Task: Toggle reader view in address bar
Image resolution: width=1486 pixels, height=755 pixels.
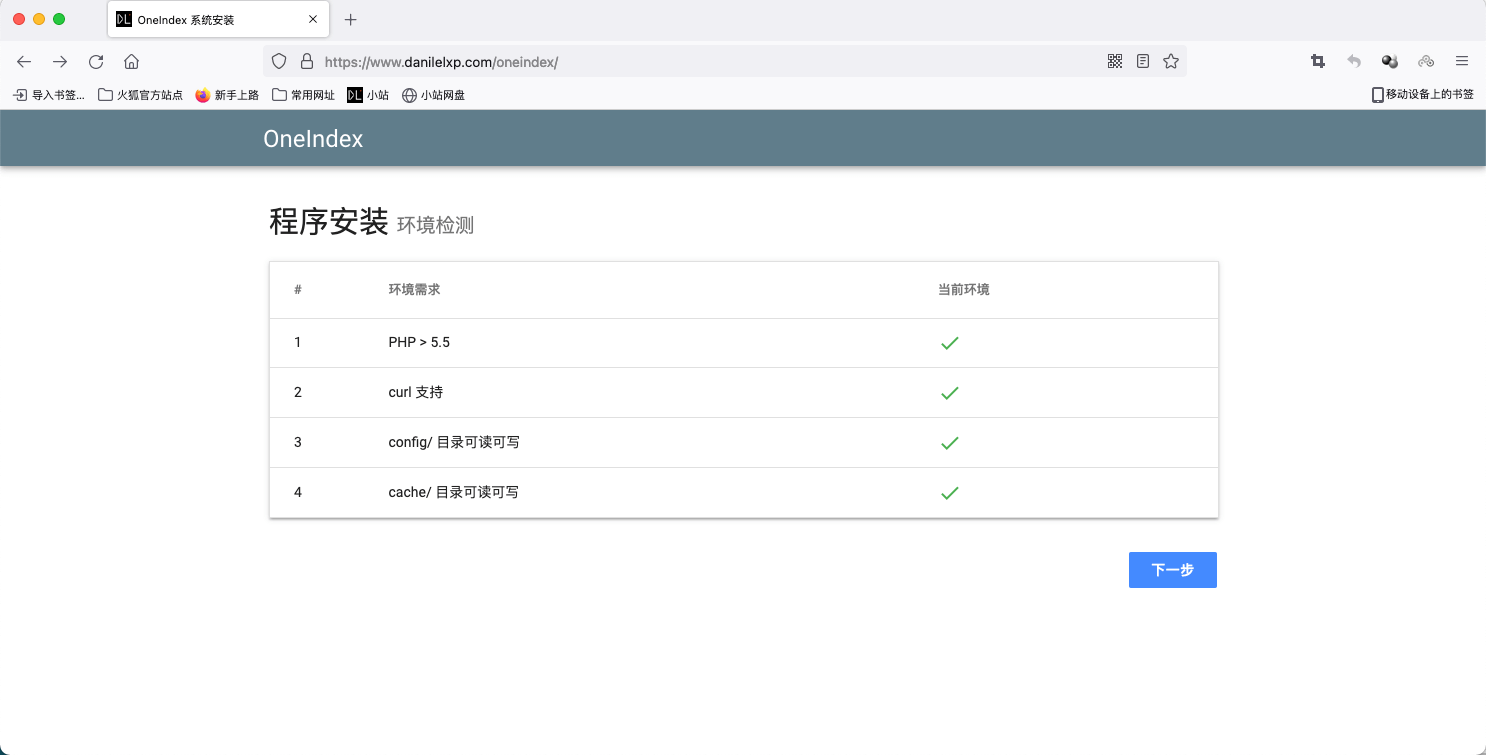Action: click(1143, 61)
